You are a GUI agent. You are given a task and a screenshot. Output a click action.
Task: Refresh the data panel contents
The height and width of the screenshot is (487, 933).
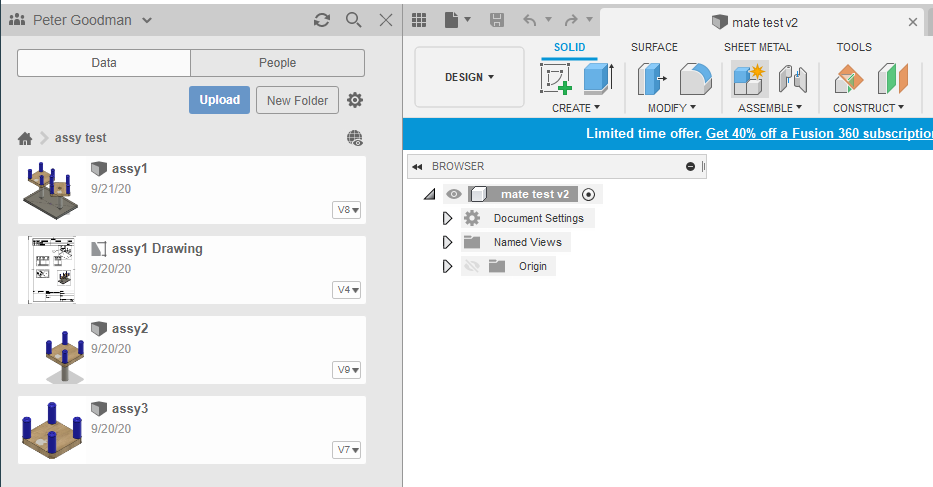pos(322,20)
